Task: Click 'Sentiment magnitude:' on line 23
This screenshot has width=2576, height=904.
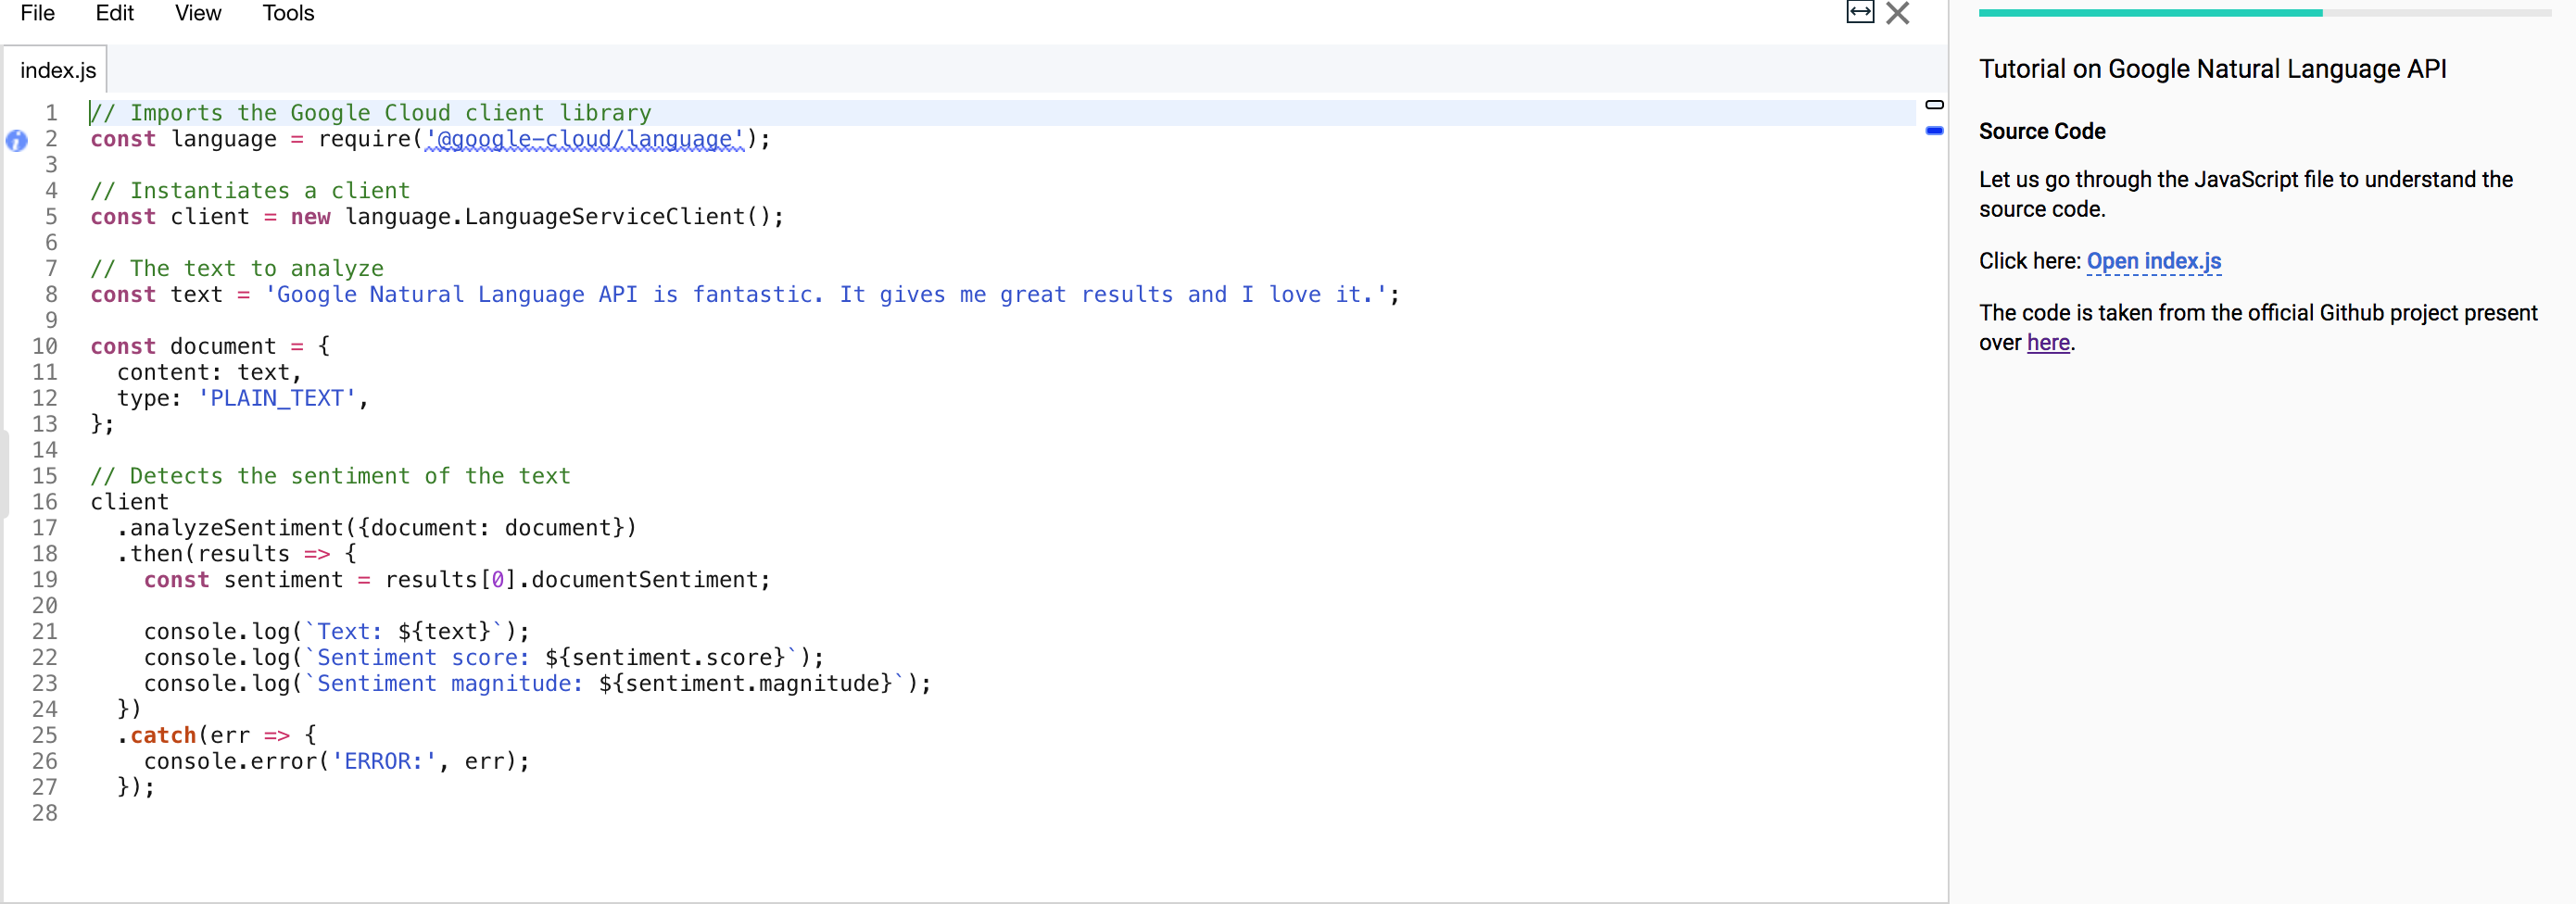Action: coord(450,683)
